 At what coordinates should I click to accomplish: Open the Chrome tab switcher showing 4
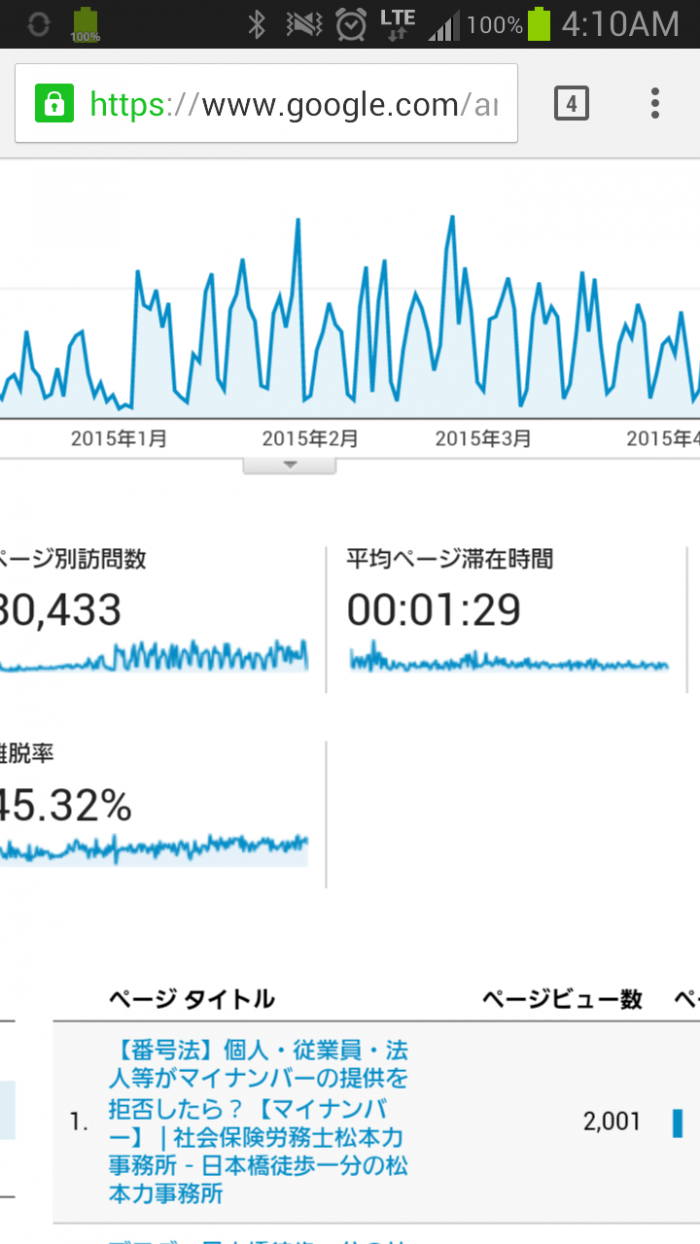571,103
